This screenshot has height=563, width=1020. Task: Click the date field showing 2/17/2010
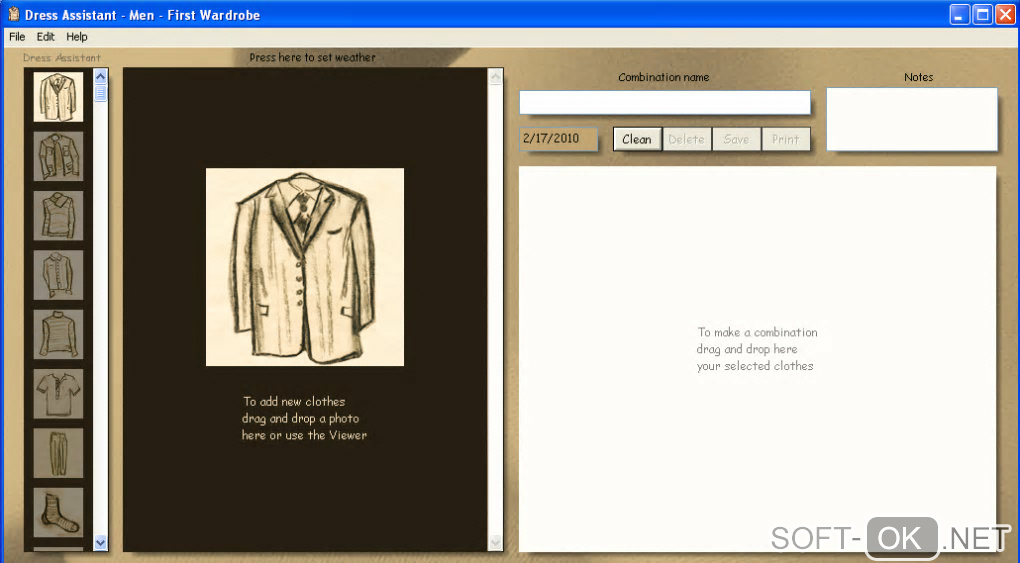tap(558, 139)
